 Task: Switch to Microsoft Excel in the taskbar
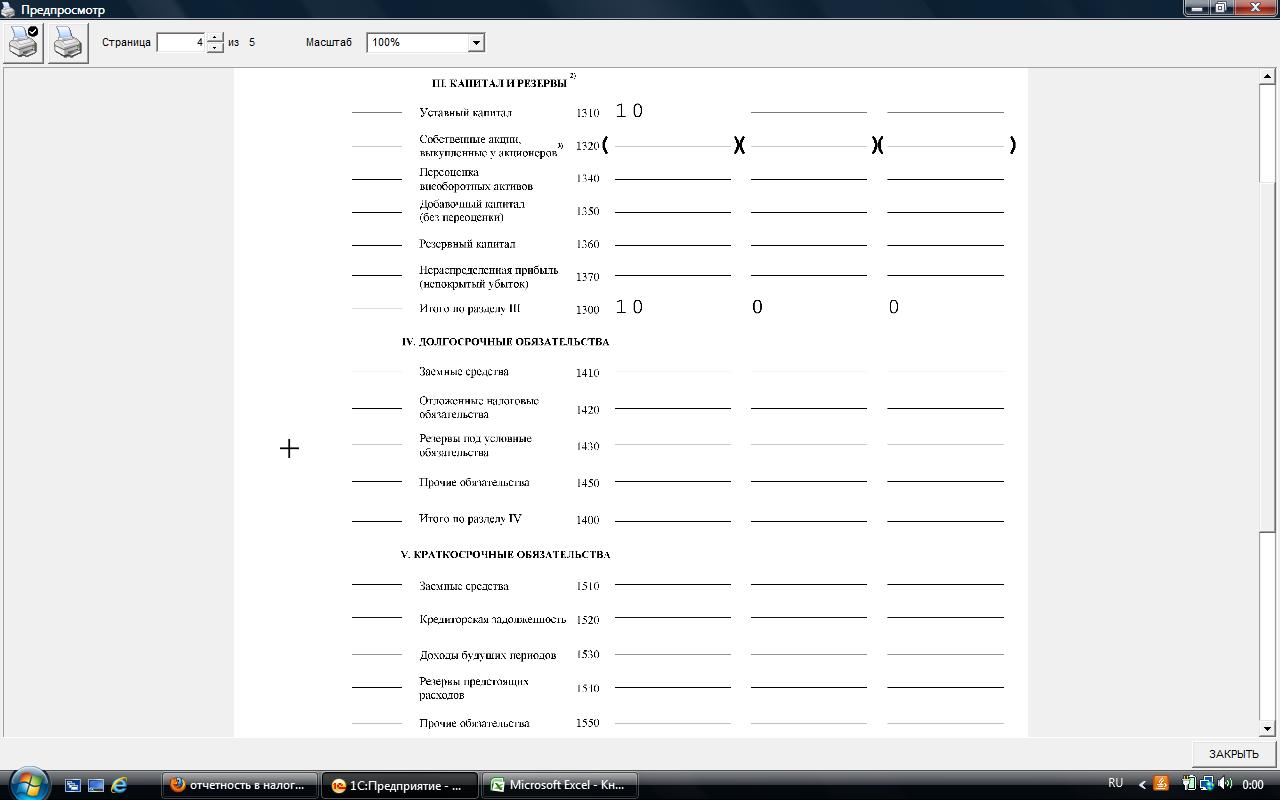pos(560,785)
